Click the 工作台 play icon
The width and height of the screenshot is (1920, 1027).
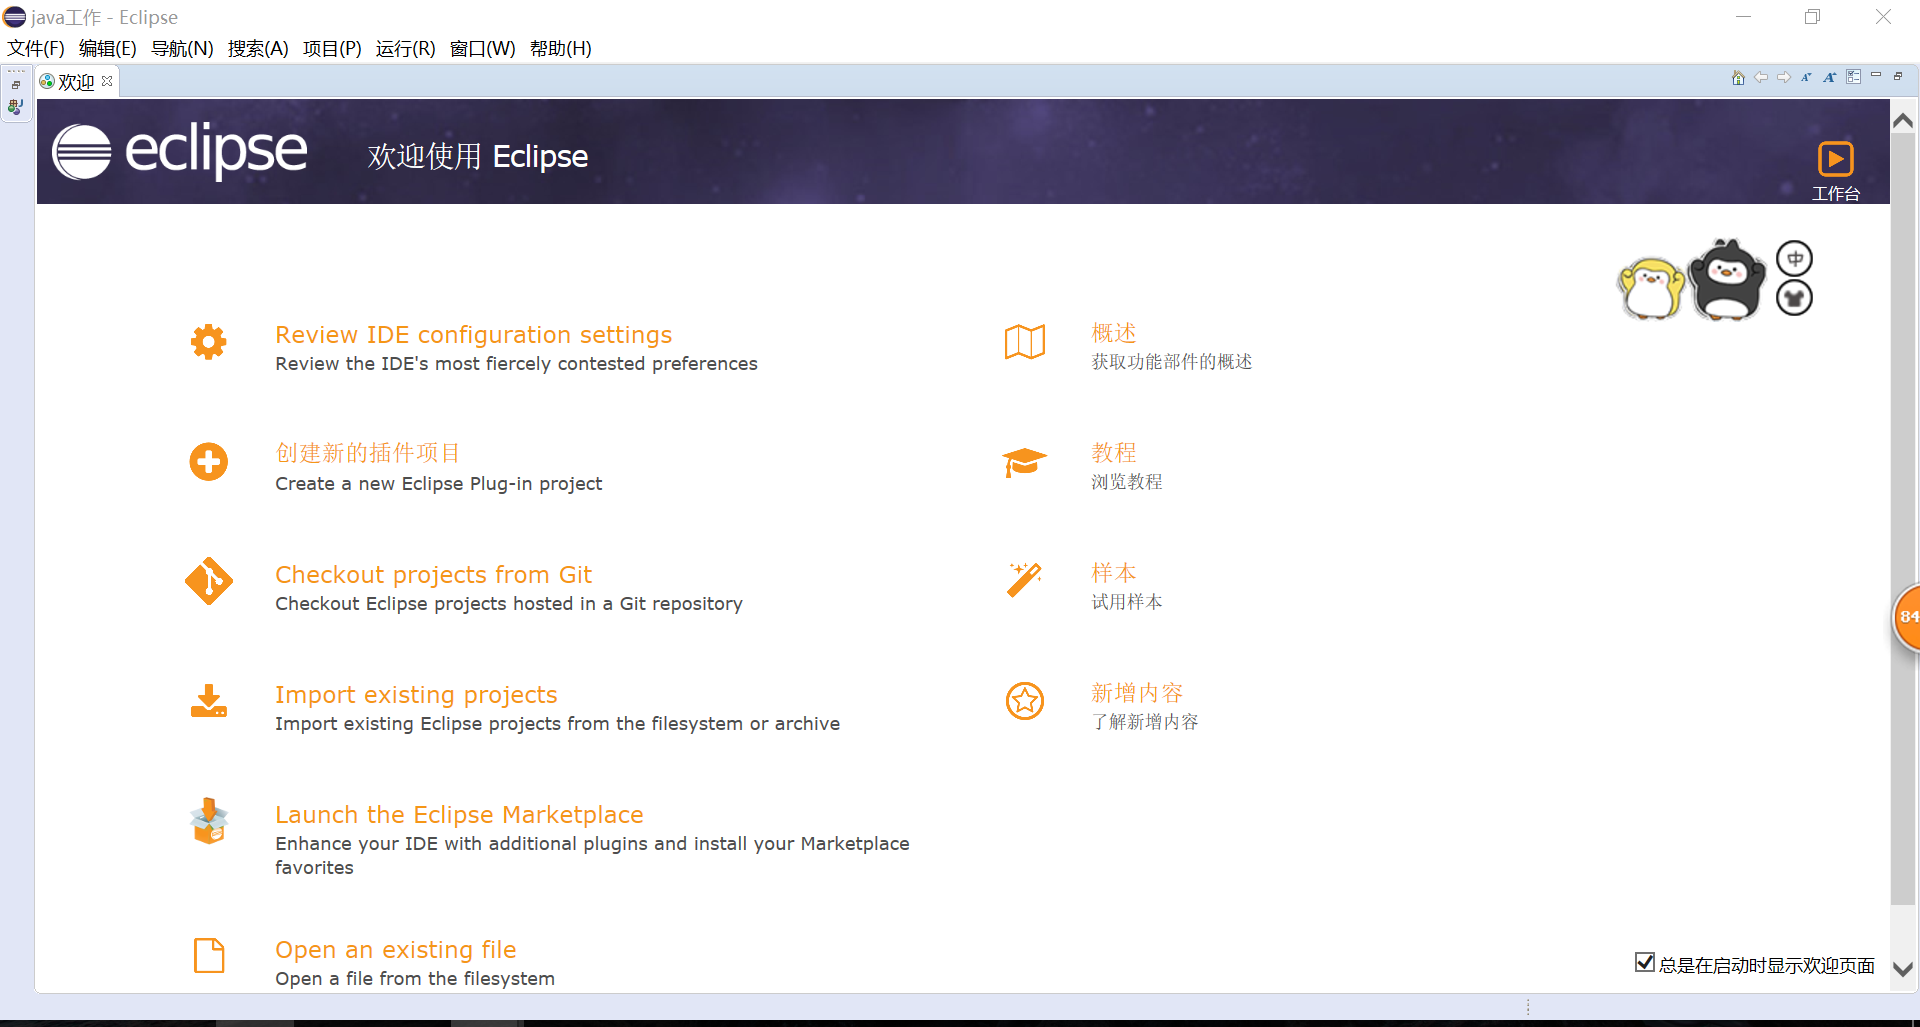click(1835, 159)
